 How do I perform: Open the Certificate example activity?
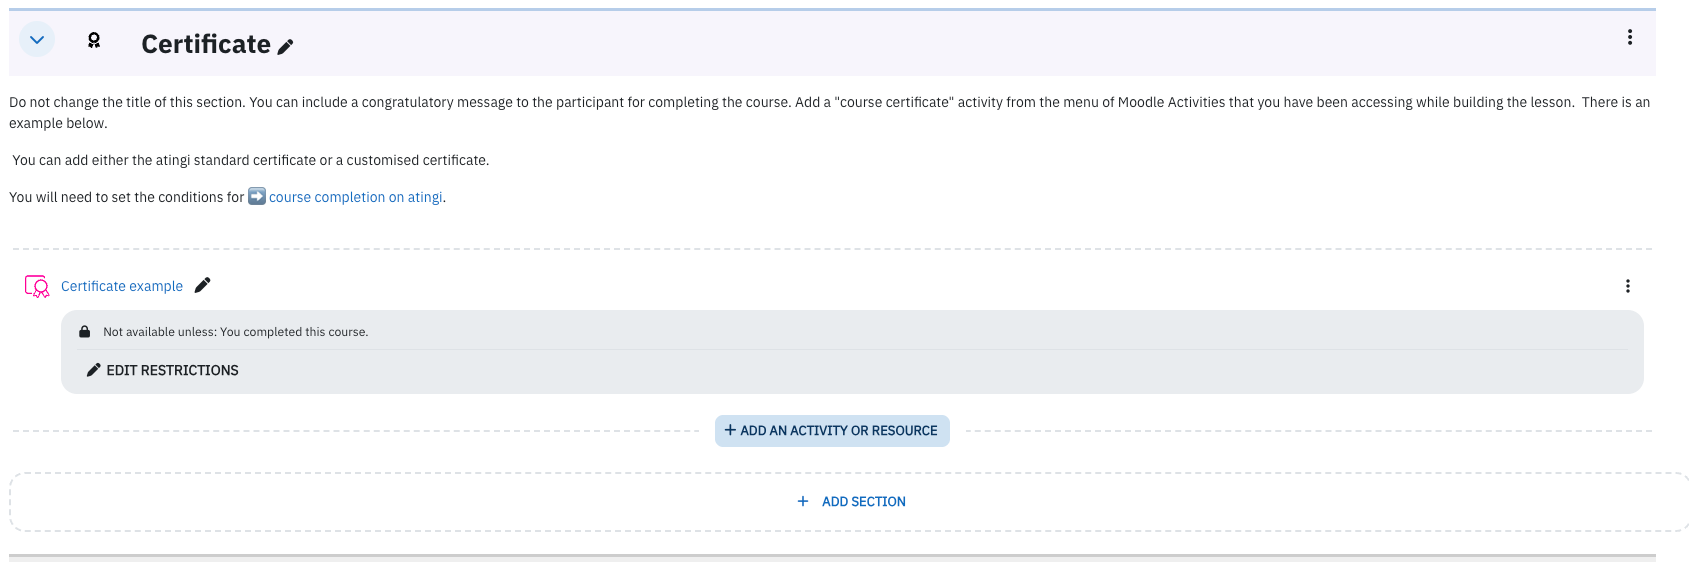pyautogui.click(x=122, y=286)
